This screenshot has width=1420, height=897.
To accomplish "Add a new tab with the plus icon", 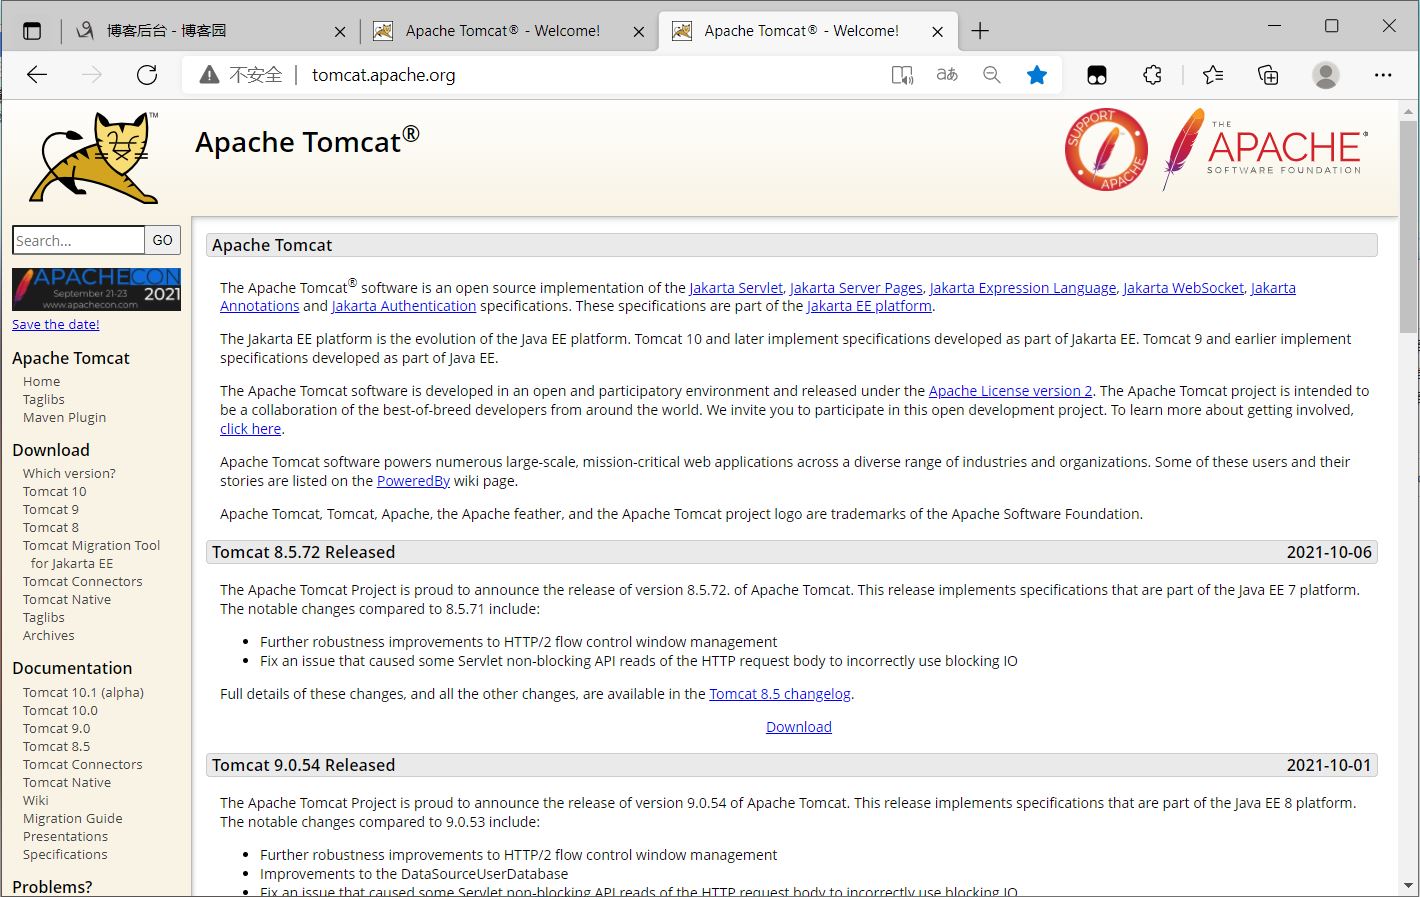I will 980,31.
